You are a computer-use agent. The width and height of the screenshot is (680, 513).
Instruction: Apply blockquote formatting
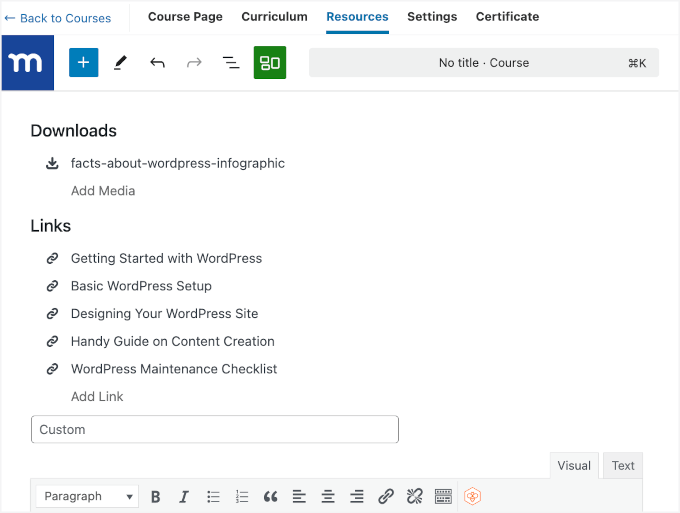[270, 497]
